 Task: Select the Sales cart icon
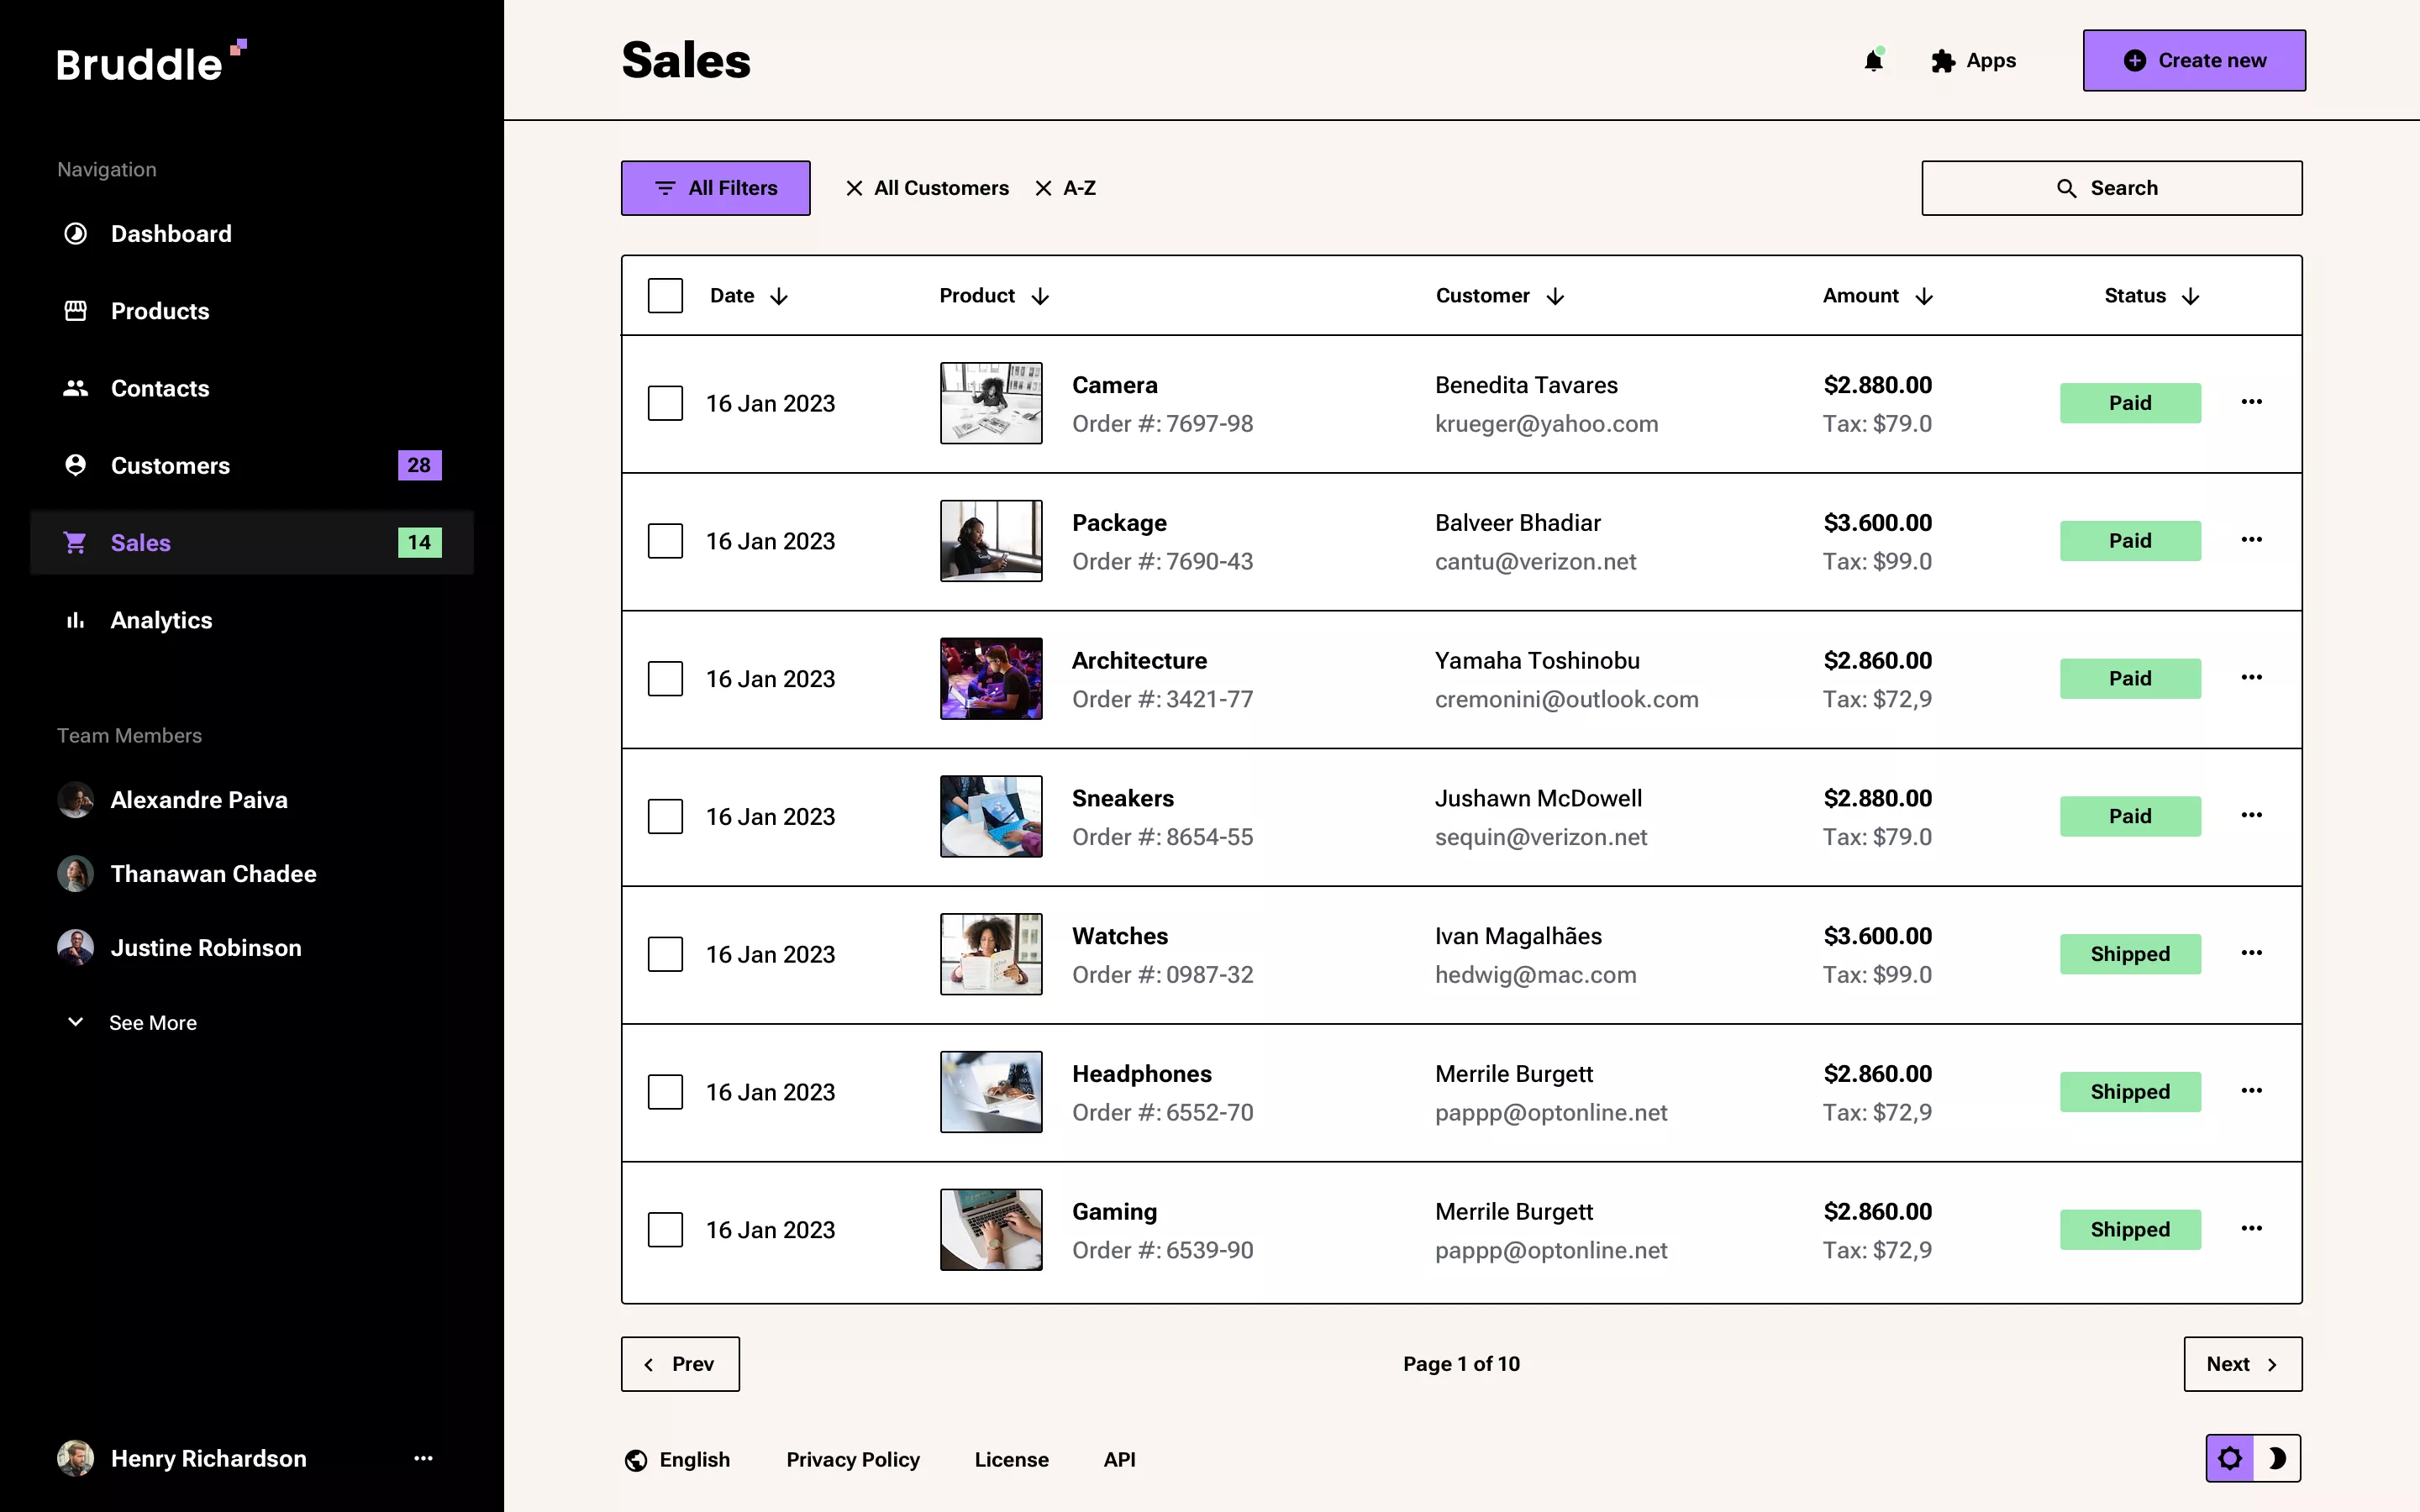[x=76, y=542]
